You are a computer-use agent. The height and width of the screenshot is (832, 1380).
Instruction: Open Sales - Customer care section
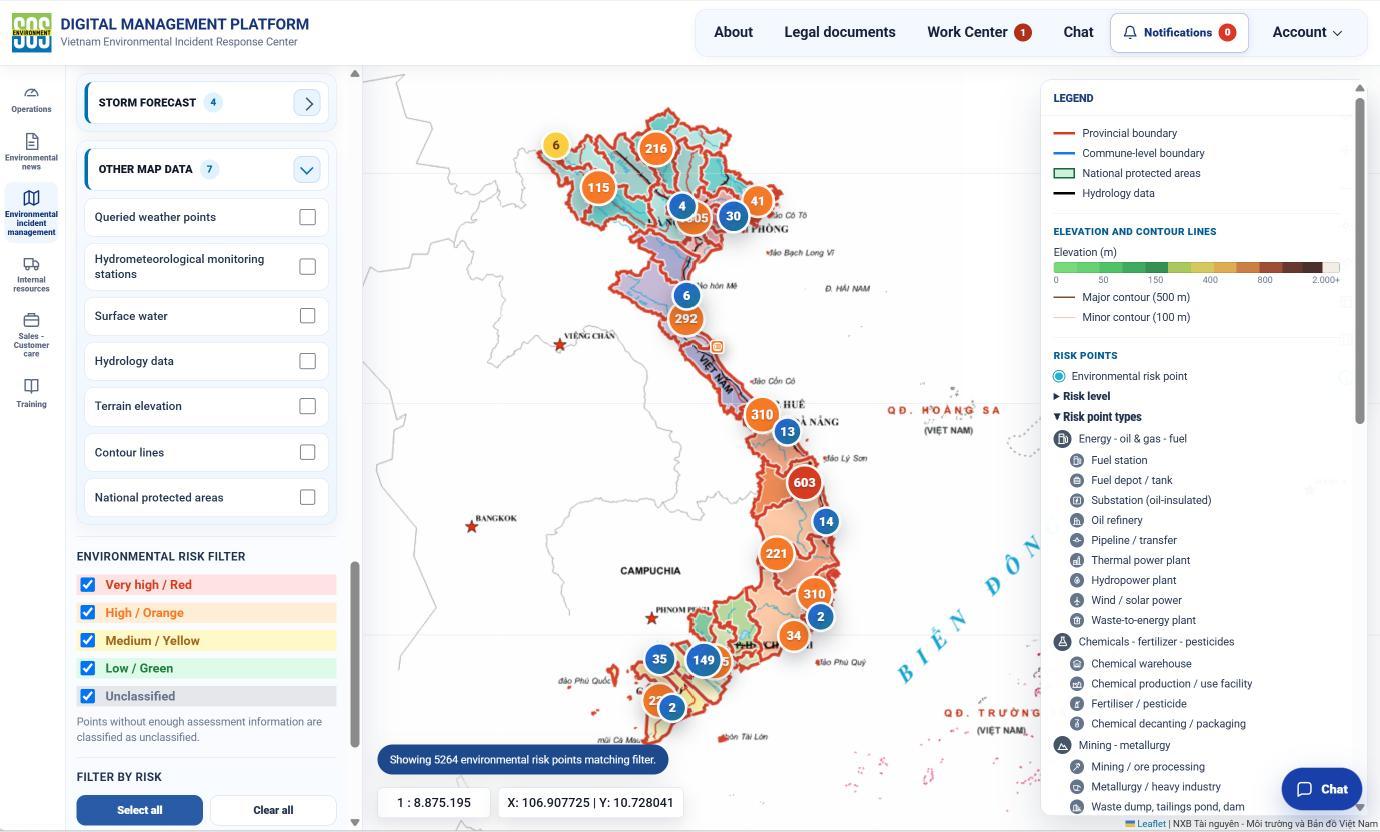click(31, 335)
